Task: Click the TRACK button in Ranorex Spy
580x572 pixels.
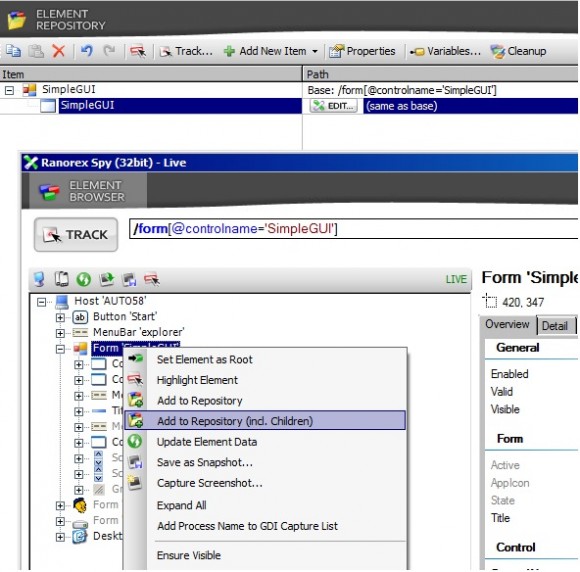Action: [76, 235]
